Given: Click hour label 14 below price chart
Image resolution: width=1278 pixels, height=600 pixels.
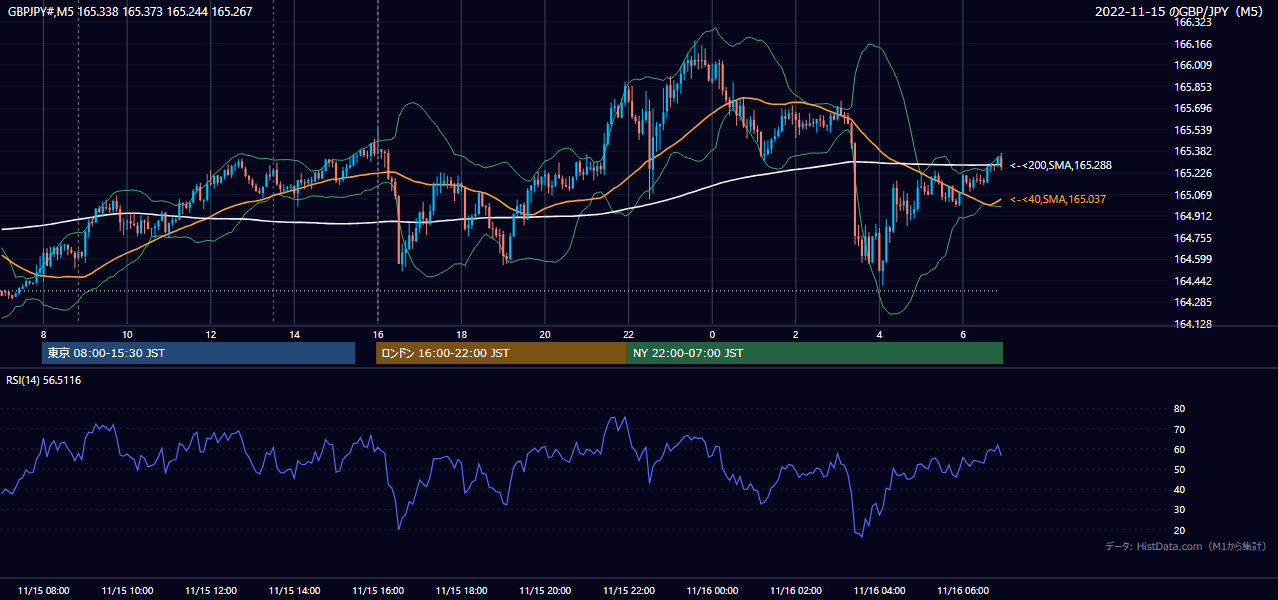Looking at the screenshot, I should [294, 334].
